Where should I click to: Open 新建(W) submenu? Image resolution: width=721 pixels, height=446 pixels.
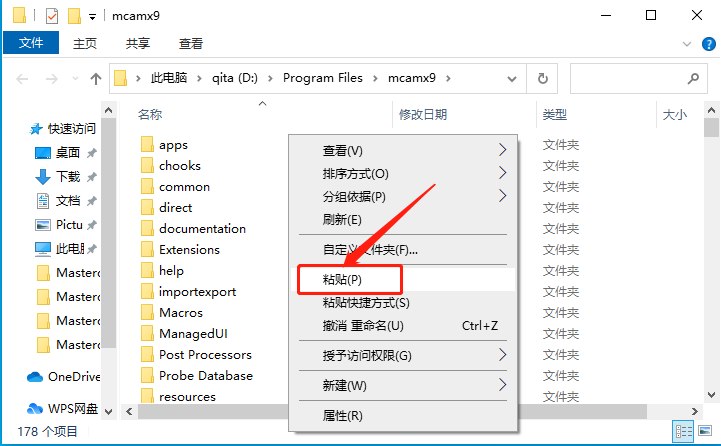[402, 385]
